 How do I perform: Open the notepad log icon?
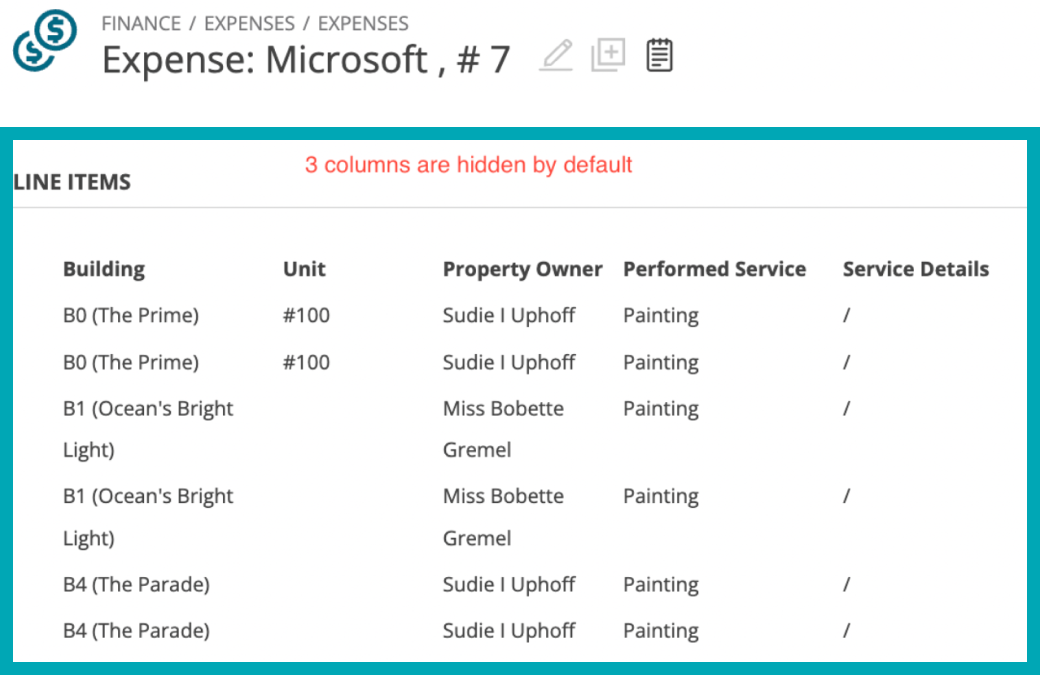pos(659,55)
